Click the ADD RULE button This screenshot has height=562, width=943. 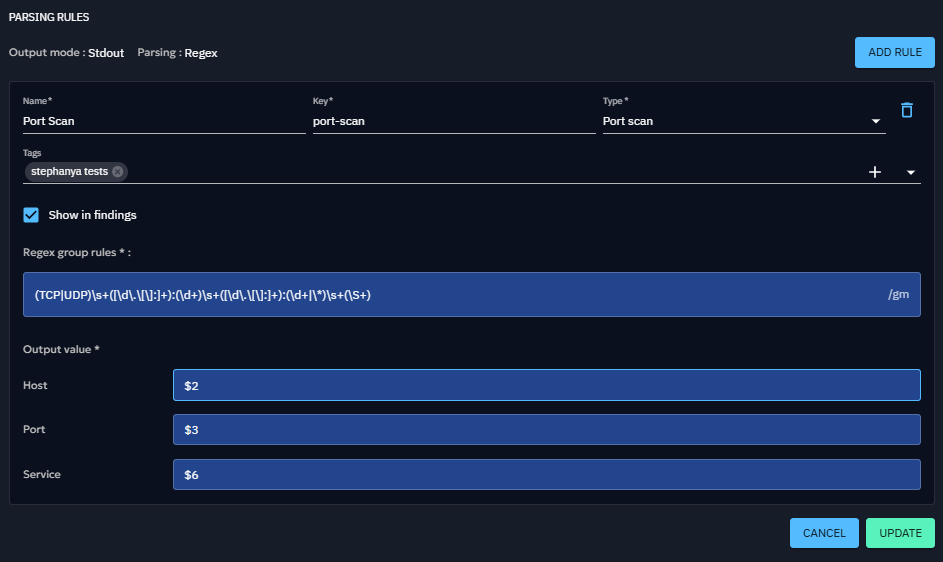click(x=894, y=52)
